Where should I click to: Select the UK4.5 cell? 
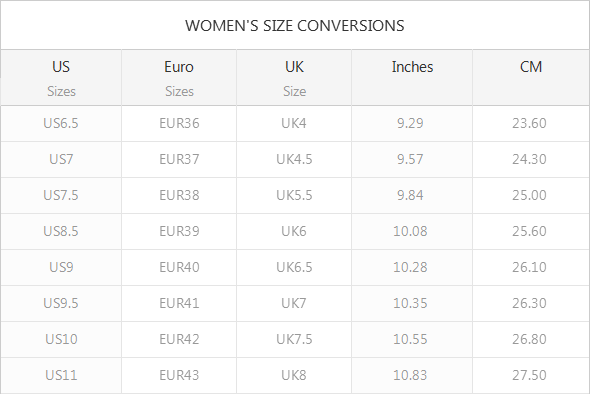294,159
